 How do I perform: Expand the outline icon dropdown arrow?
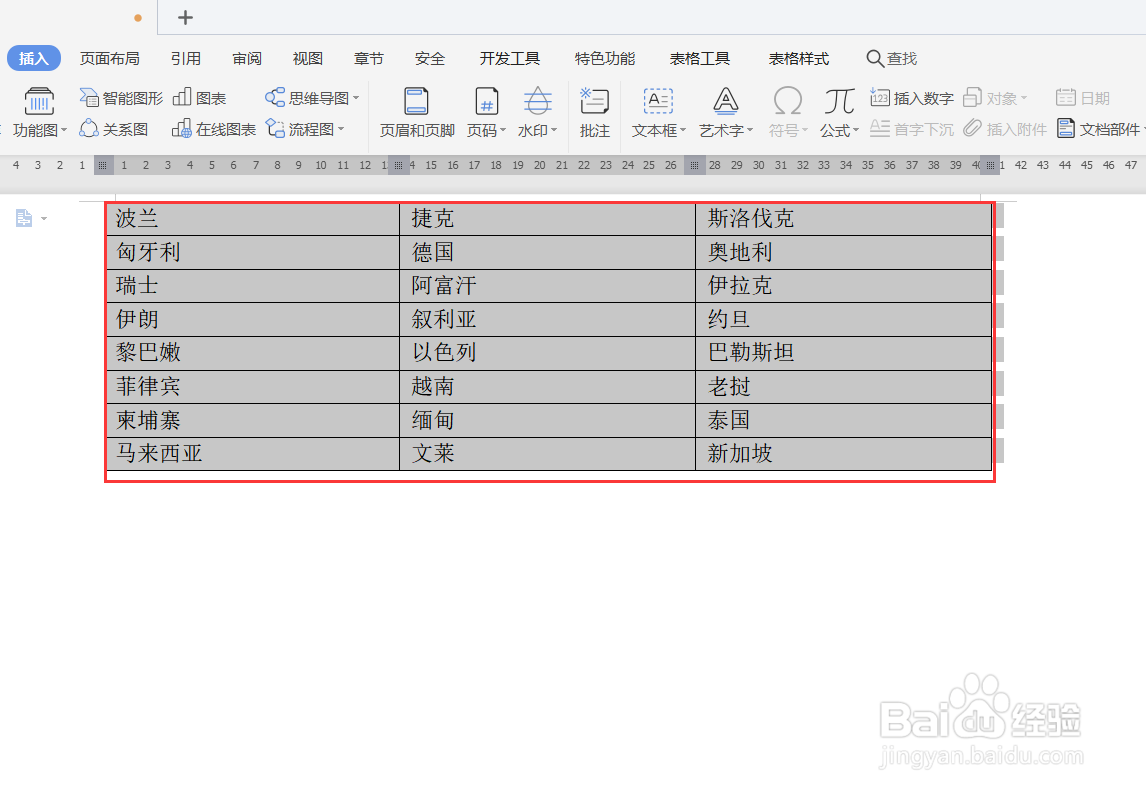tap(44, 218)
